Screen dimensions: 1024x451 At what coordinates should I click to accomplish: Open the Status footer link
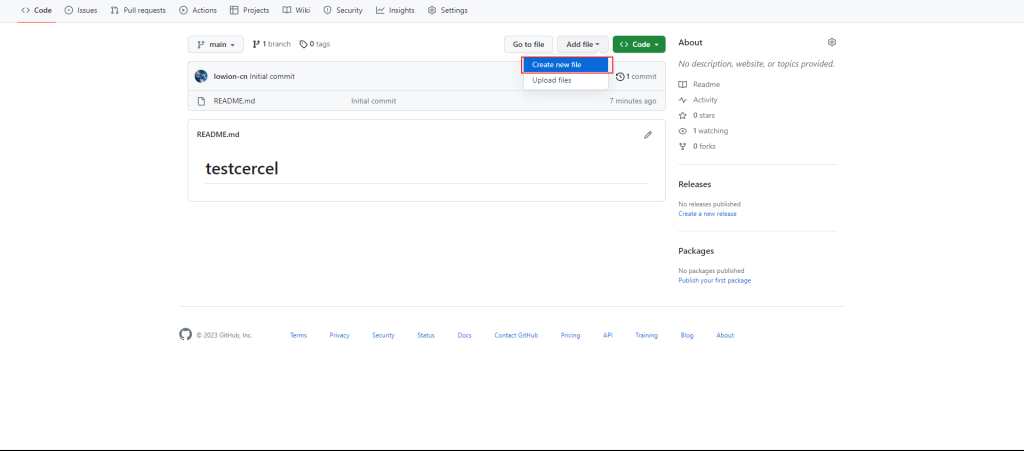(426, 335)
